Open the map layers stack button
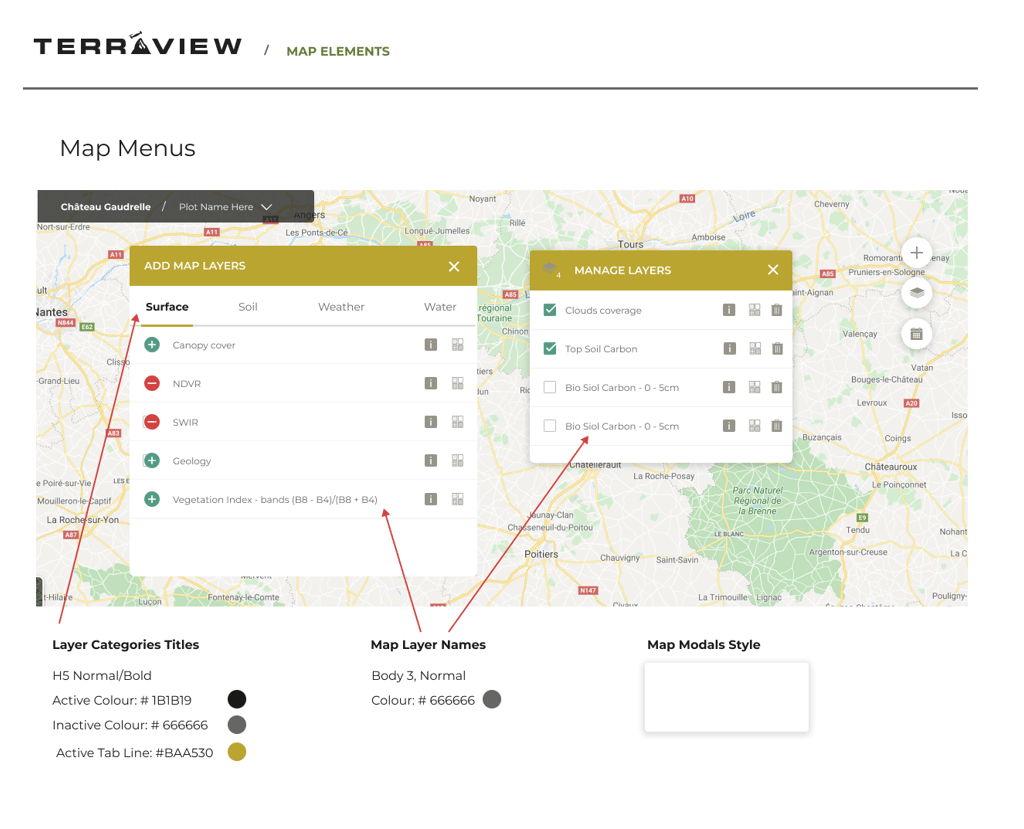The width and height of the screenshot is (1024, 829). click(x=917, y=292)
